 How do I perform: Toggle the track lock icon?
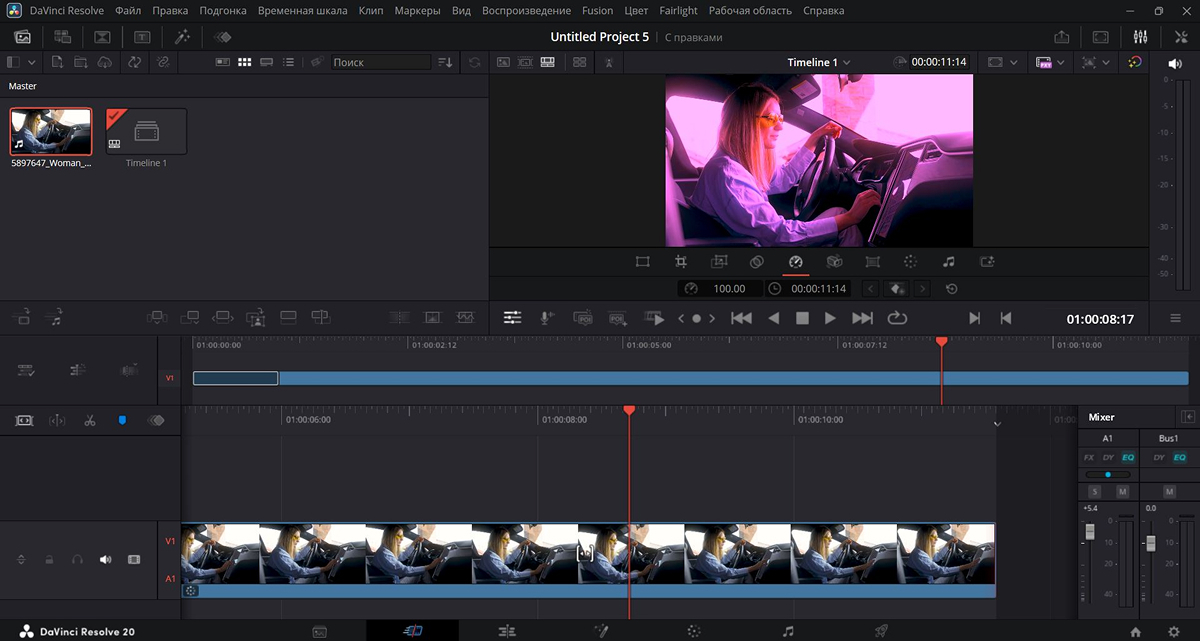point(48,560)
